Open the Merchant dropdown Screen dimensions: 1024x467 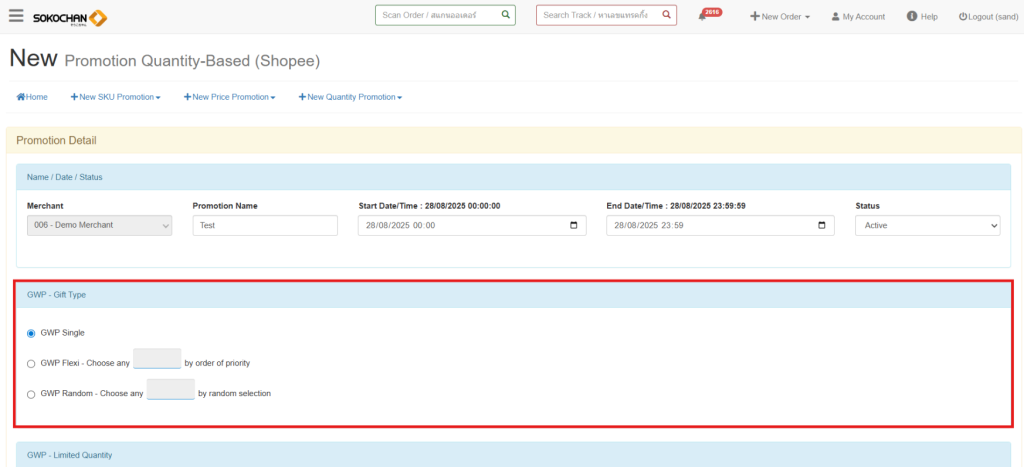click(x=100, y=226)
